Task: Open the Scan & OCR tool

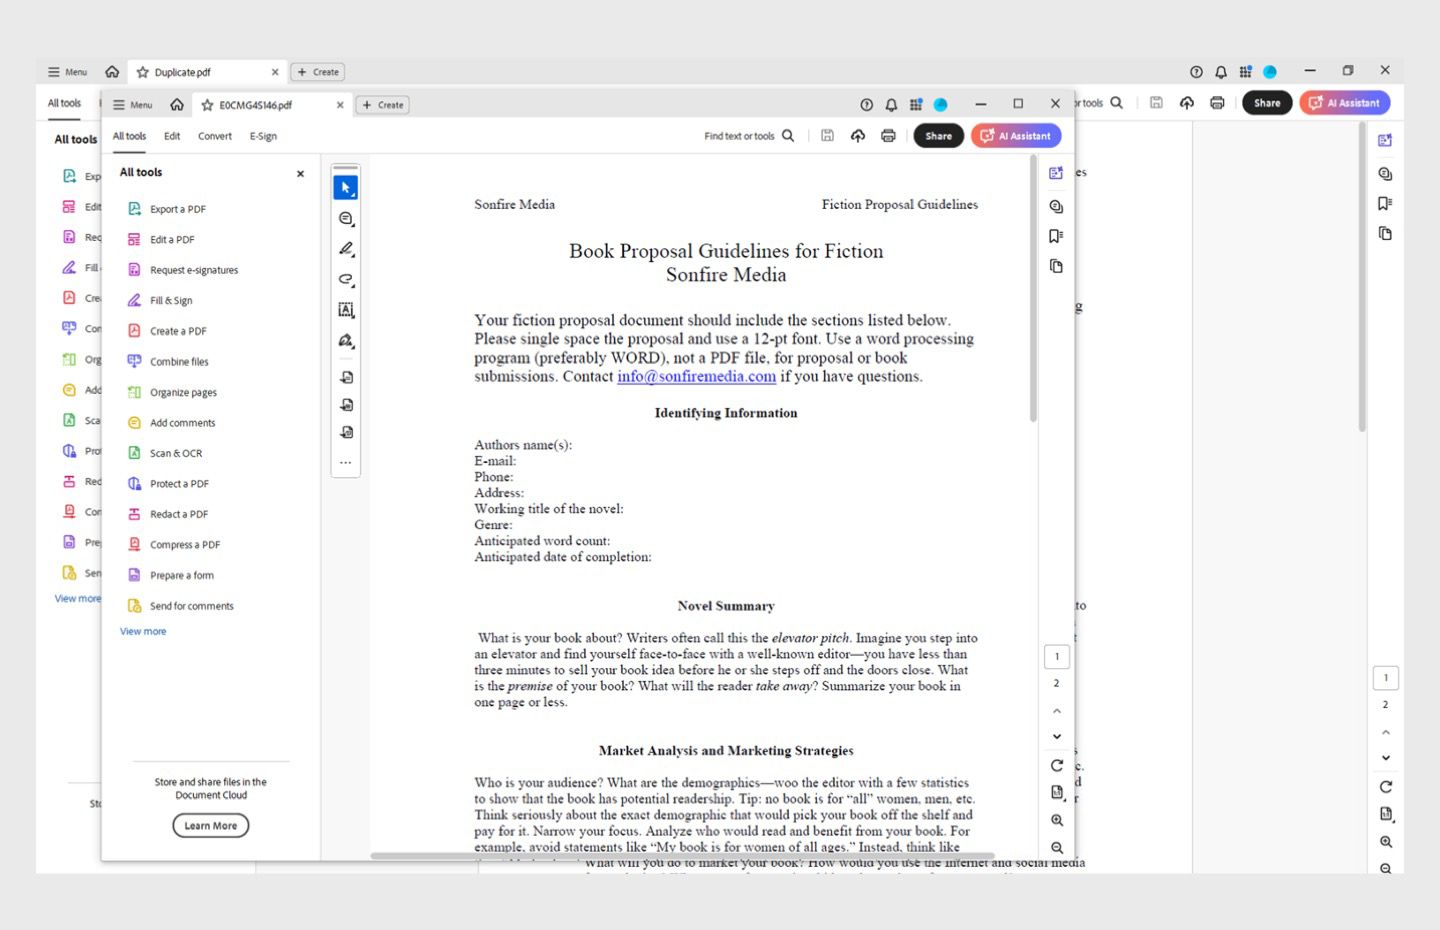Action: [176, 453]
